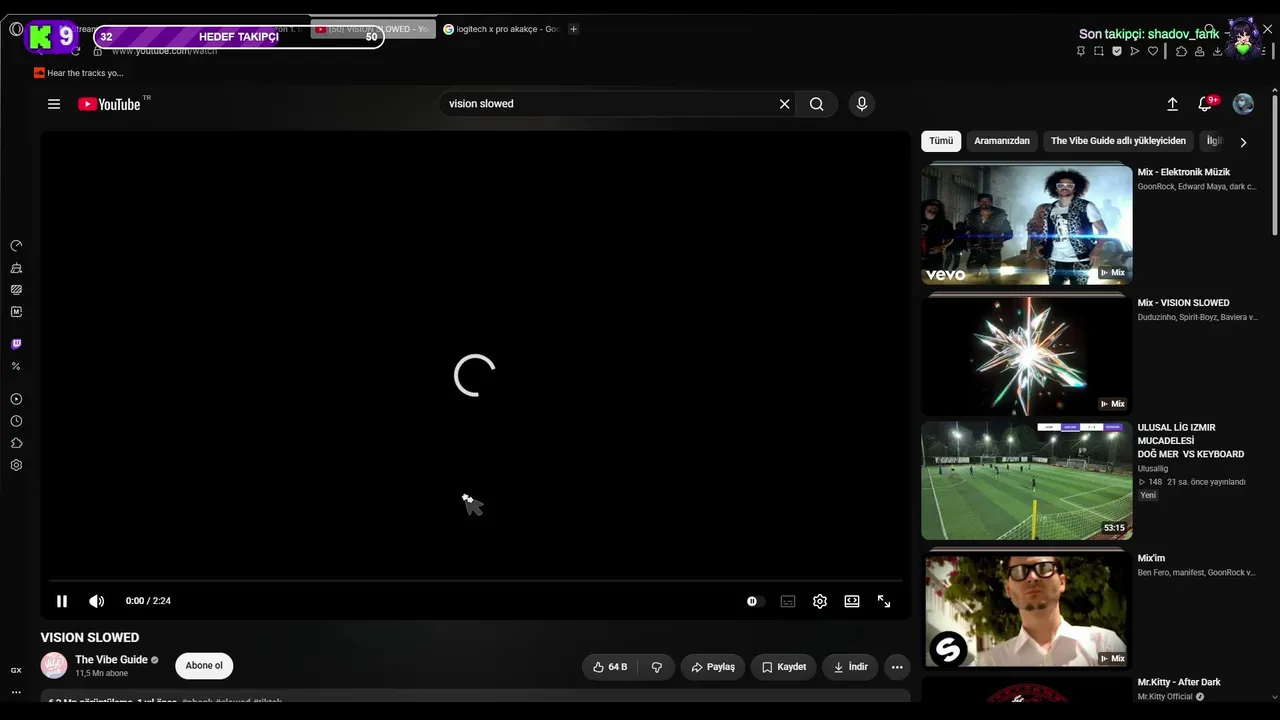1280x720 pixels.
Task: Select the Tümü filter chip
Action: [x=941, y=141]
